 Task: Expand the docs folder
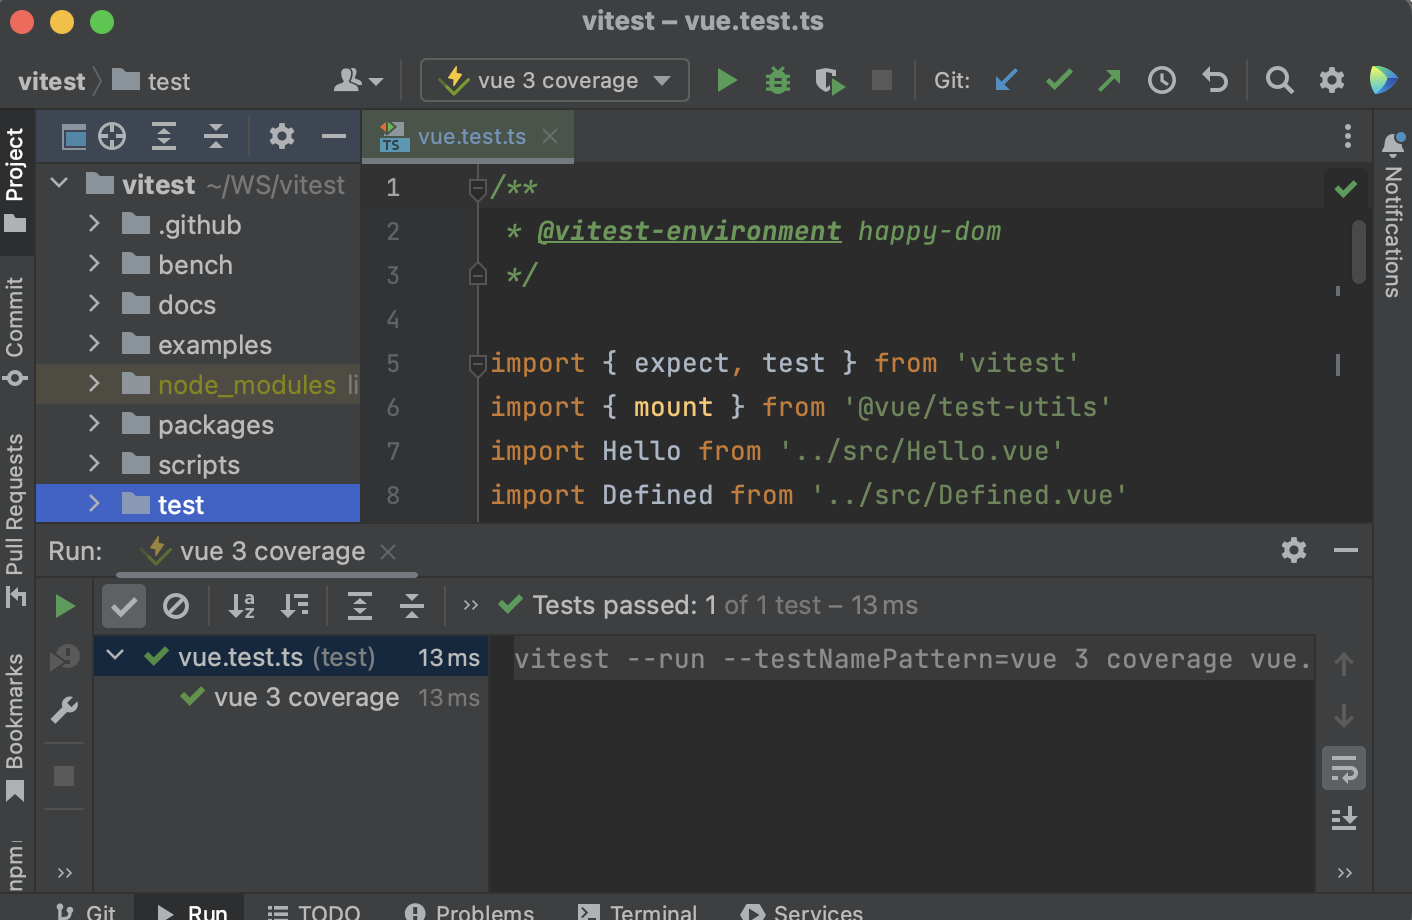(94, 304)
